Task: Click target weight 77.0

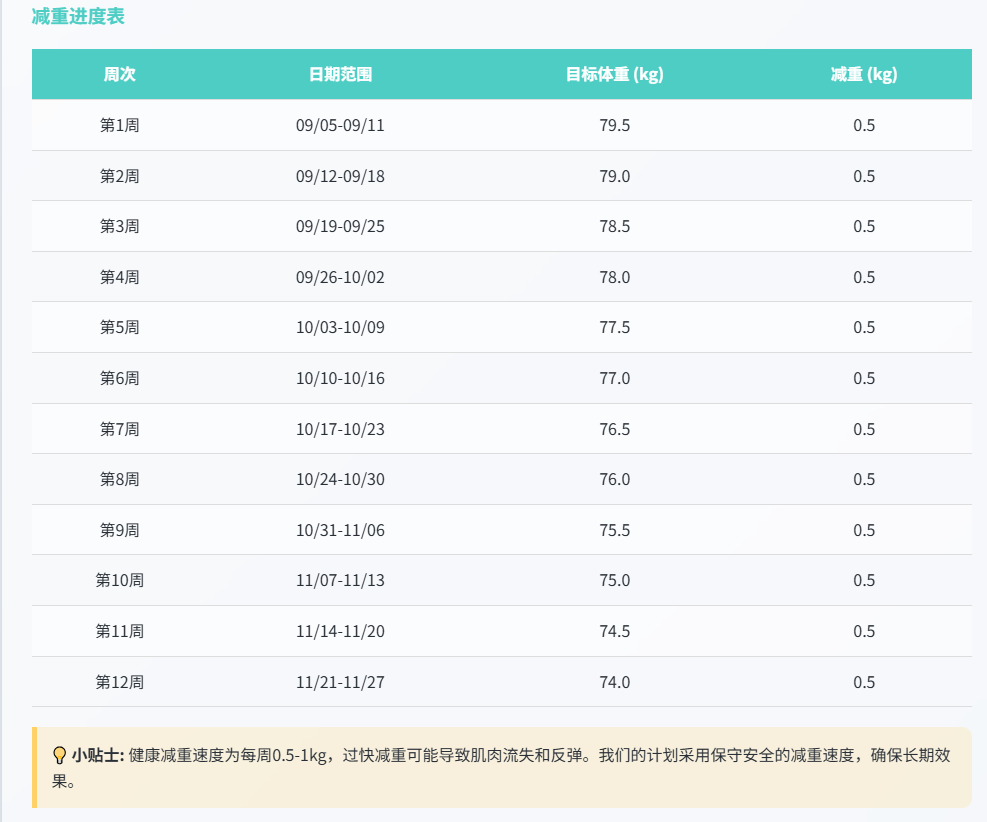Action: [614, 378]
